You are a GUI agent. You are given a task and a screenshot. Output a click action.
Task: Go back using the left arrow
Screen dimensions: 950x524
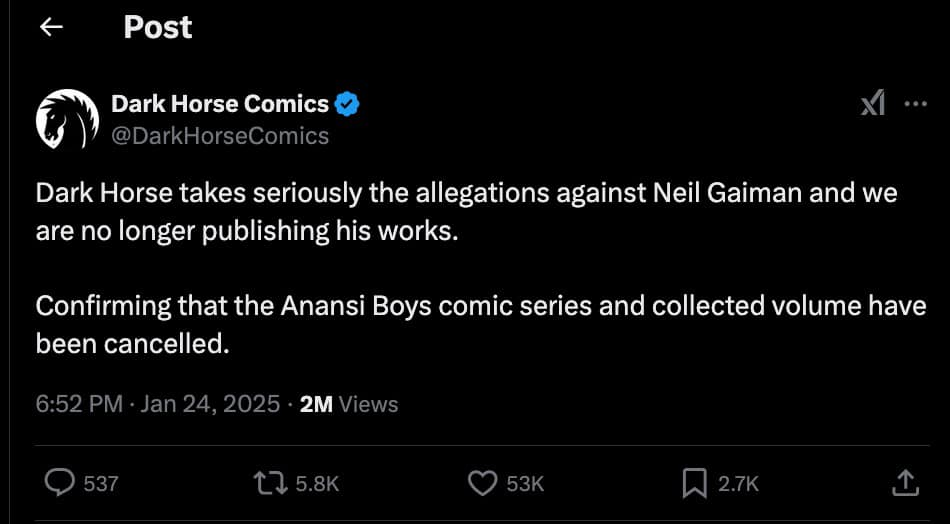[51, 27]
